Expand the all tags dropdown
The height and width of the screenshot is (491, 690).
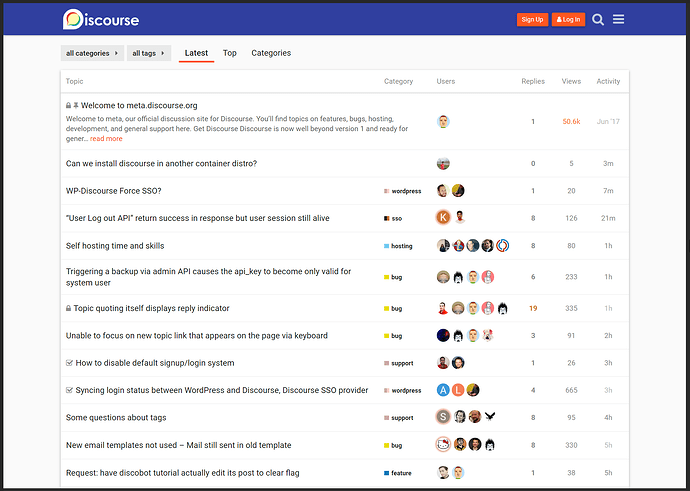click(149, 53)
